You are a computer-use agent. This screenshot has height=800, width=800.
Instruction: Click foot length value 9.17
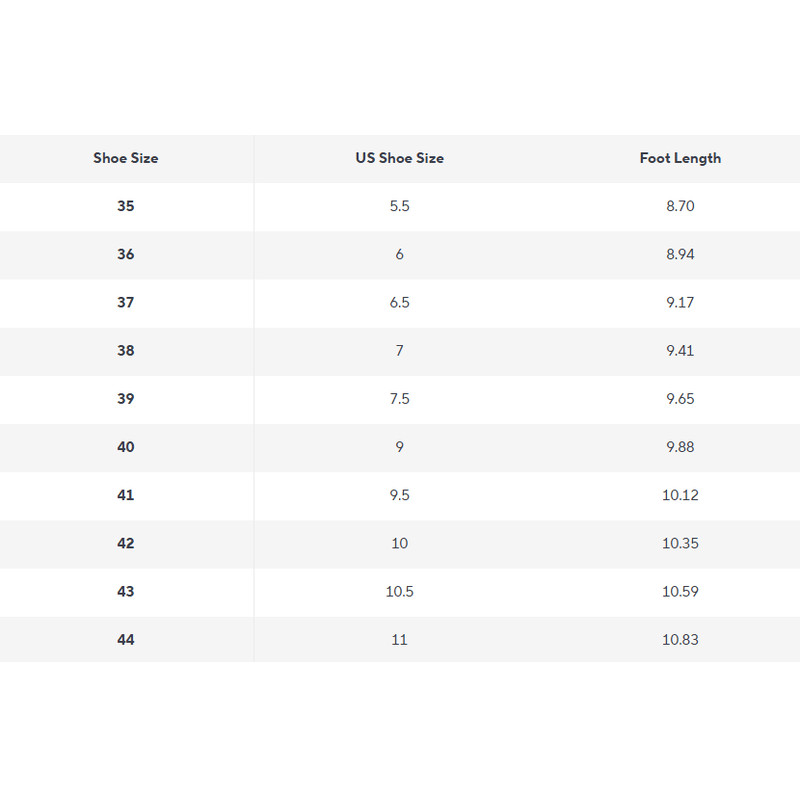tap(680, 302)
